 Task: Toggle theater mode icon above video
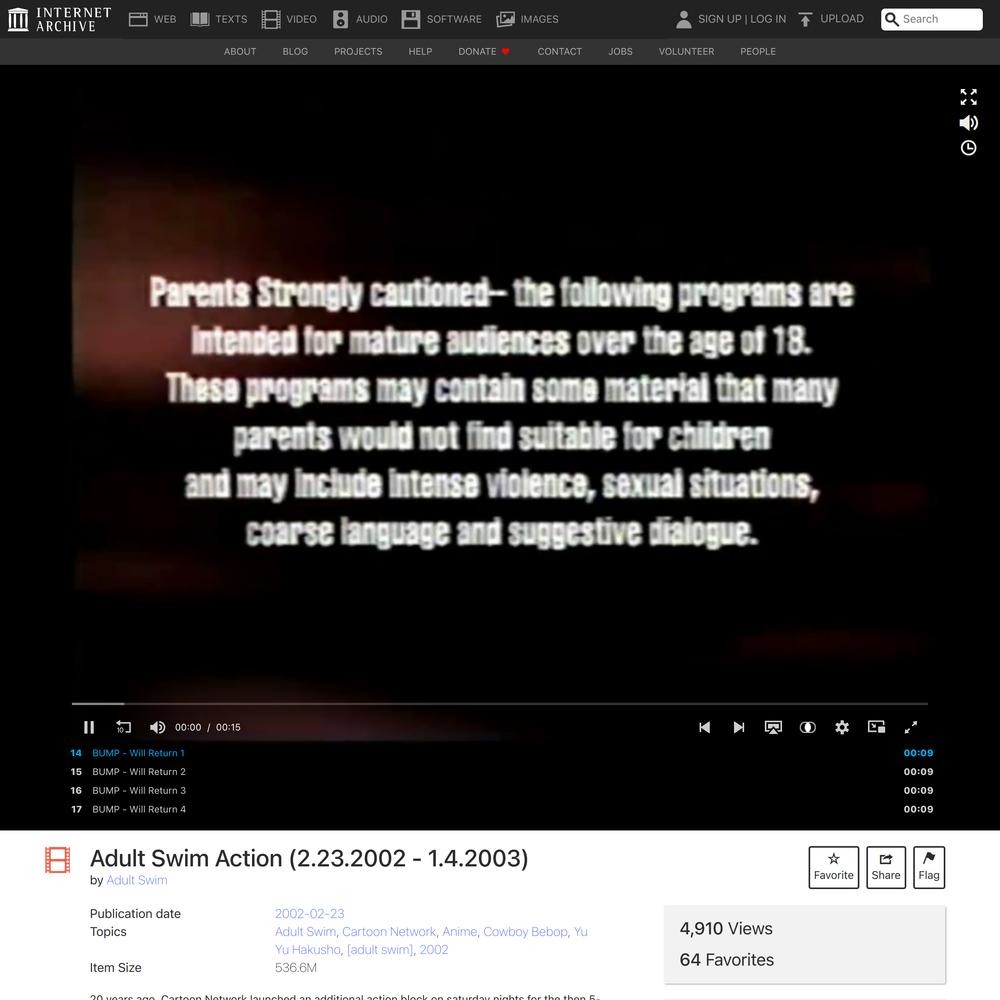[968, 97]
